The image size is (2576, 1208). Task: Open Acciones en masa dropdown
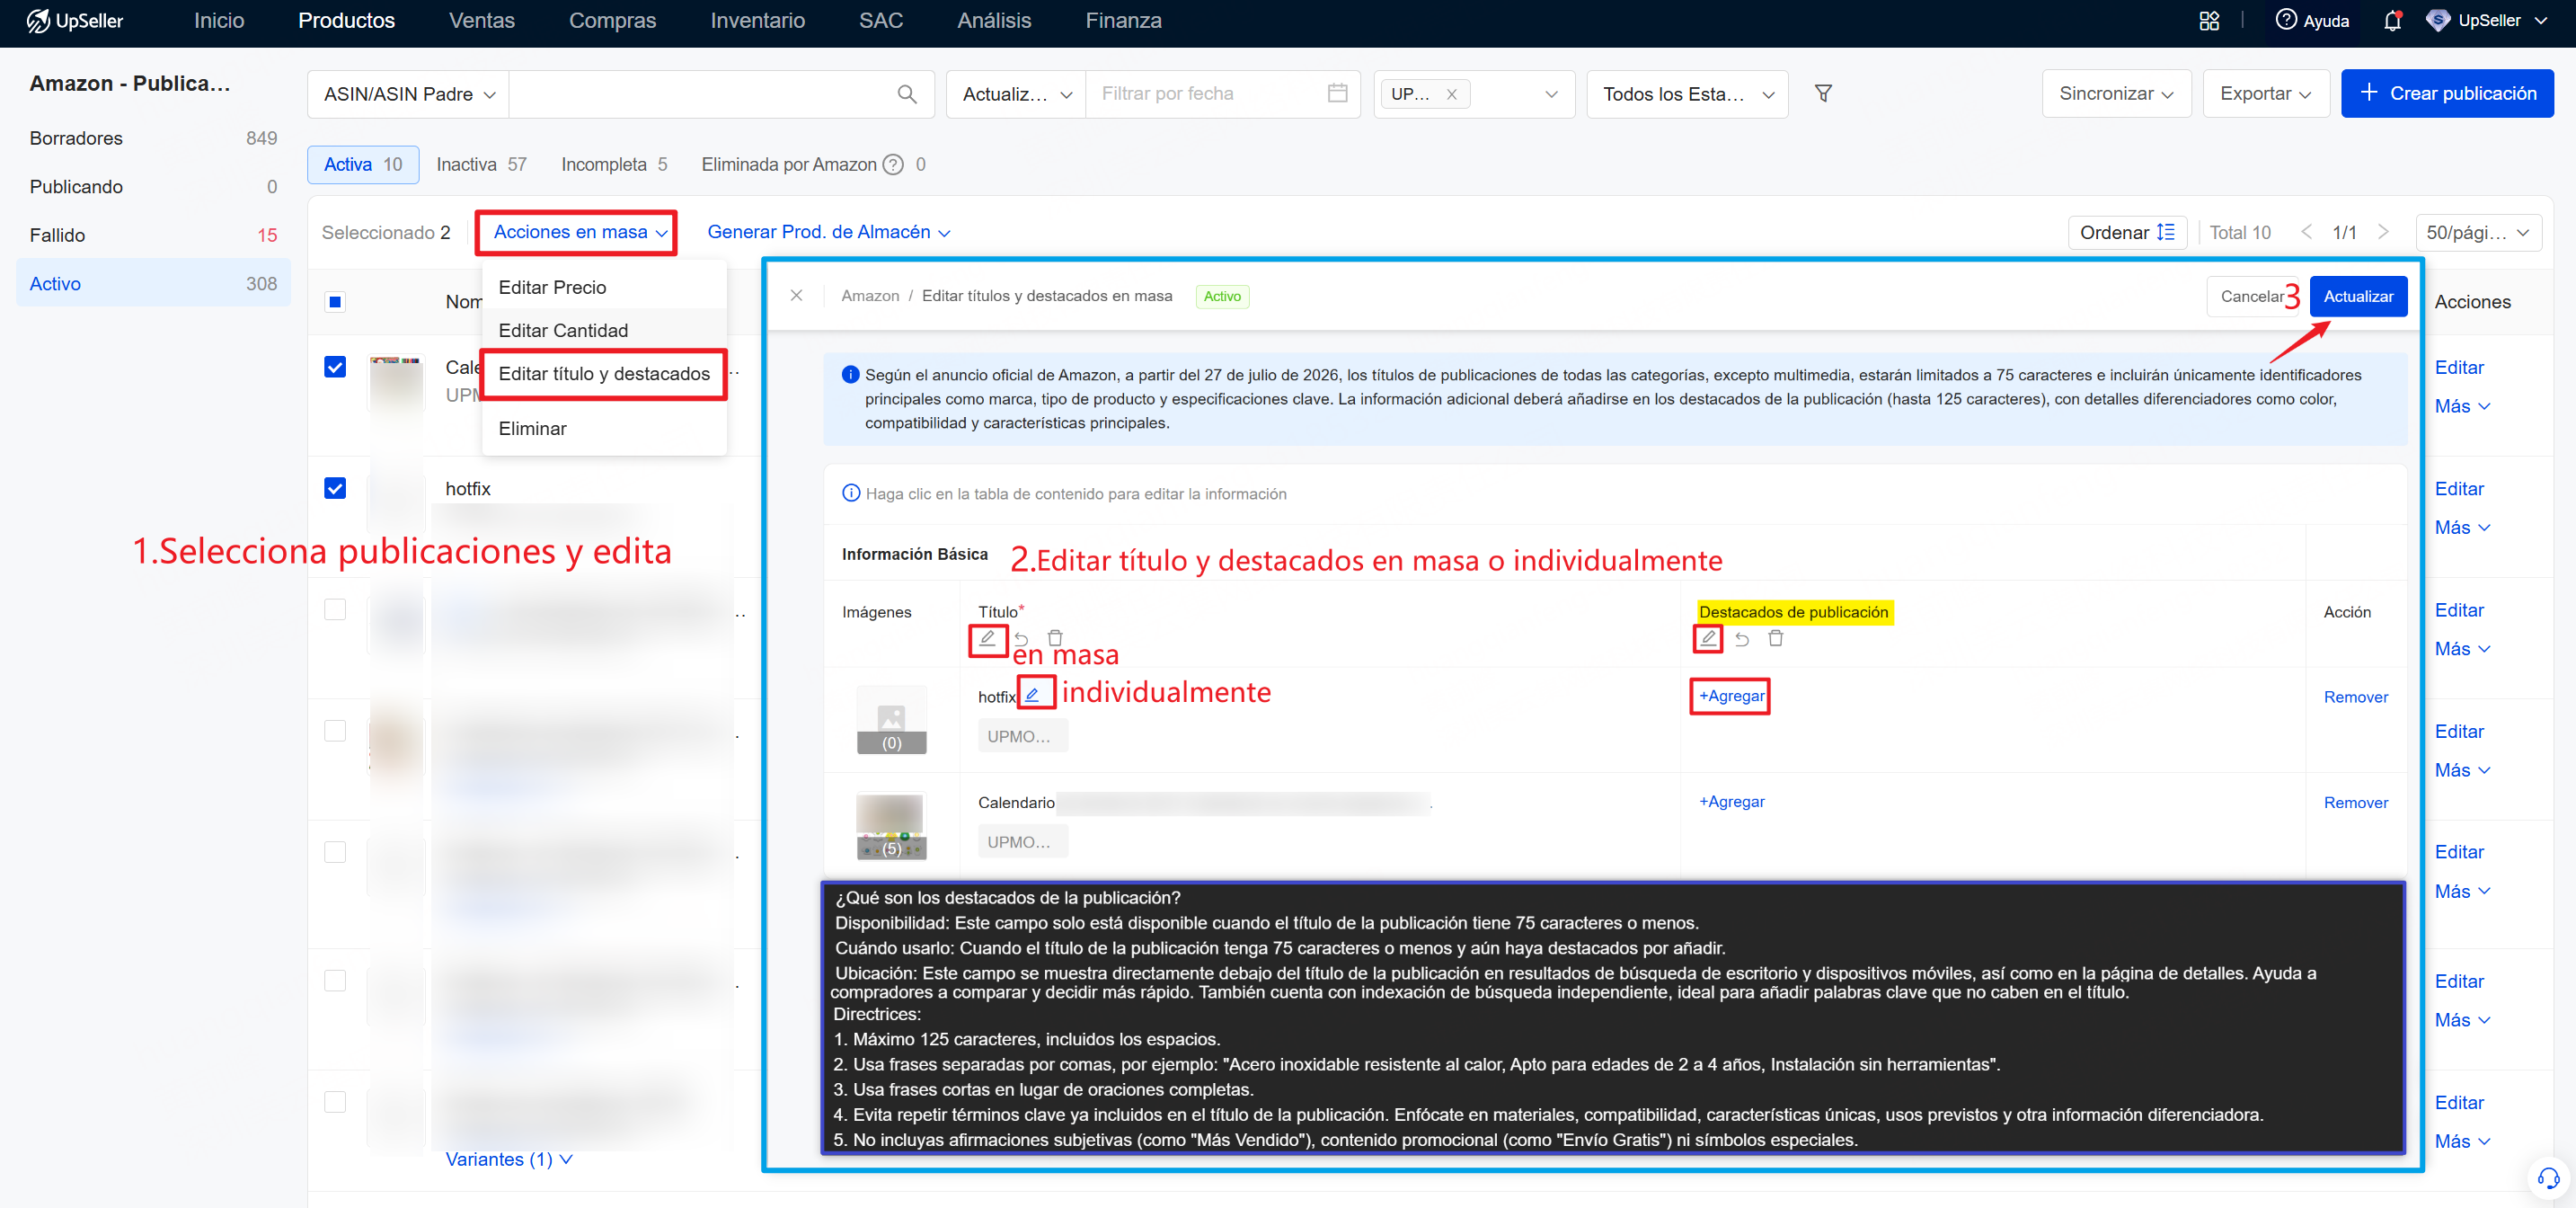point(580,232)
